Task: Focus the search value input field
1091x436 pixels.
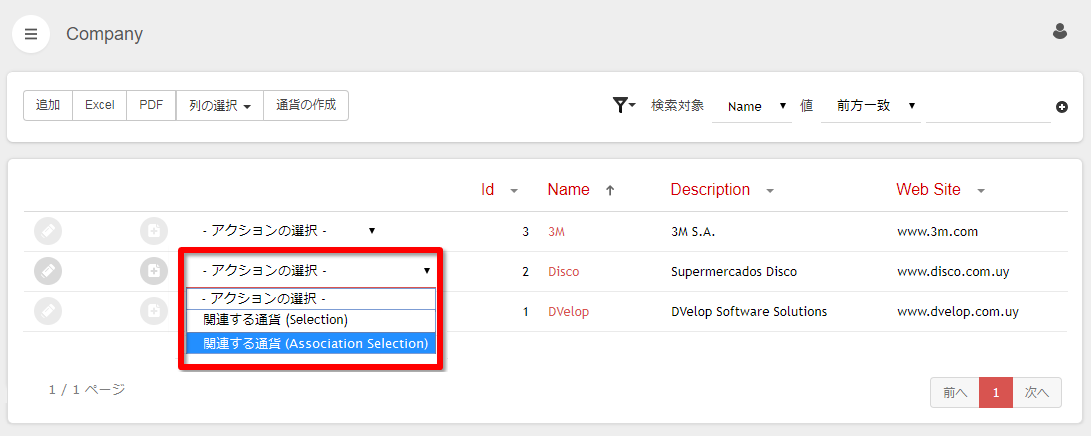Action: click(x=988, y=107)
